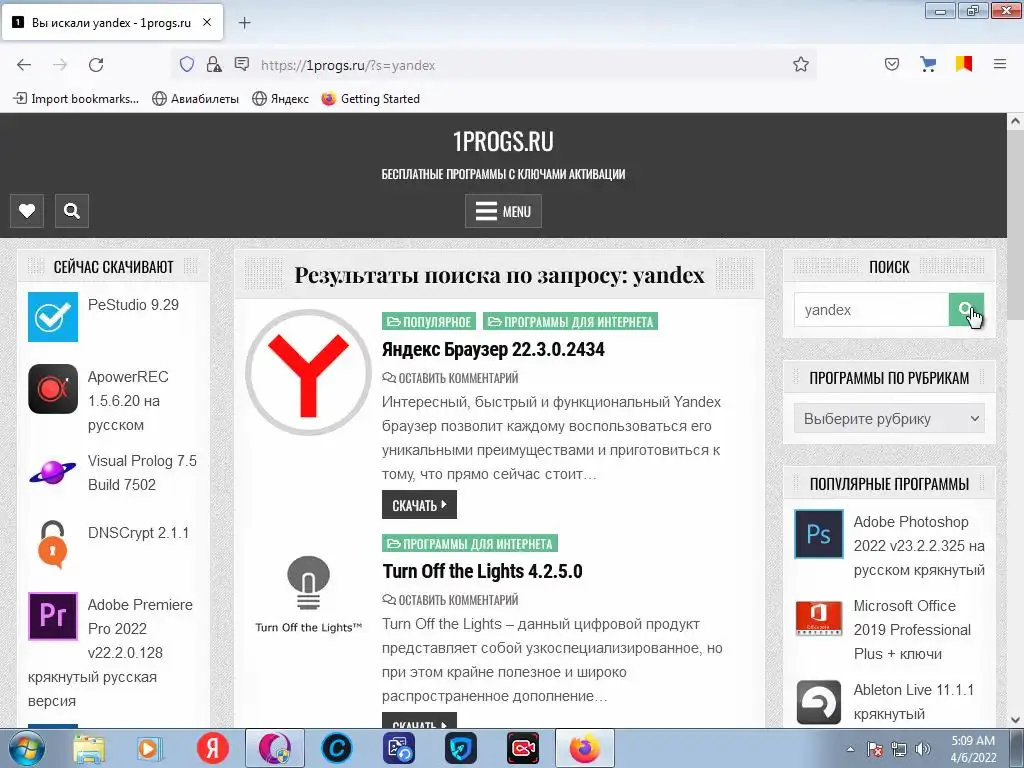Expand the 'Выберите рубрику' dropdown
The image size is (1024, 768).
[x=889, y=419]
